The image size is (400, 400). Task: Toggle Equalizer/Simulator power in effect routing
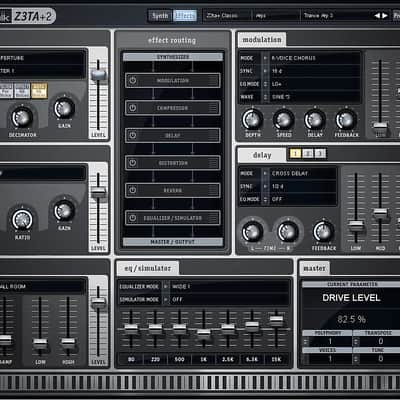click(x=133, y=218)
